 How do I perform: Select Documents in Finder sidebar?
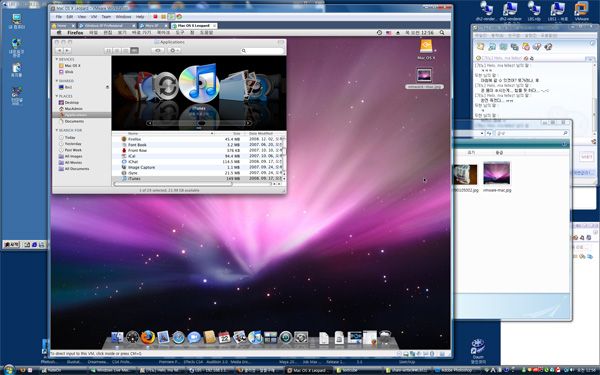click(x=74, y=121)
